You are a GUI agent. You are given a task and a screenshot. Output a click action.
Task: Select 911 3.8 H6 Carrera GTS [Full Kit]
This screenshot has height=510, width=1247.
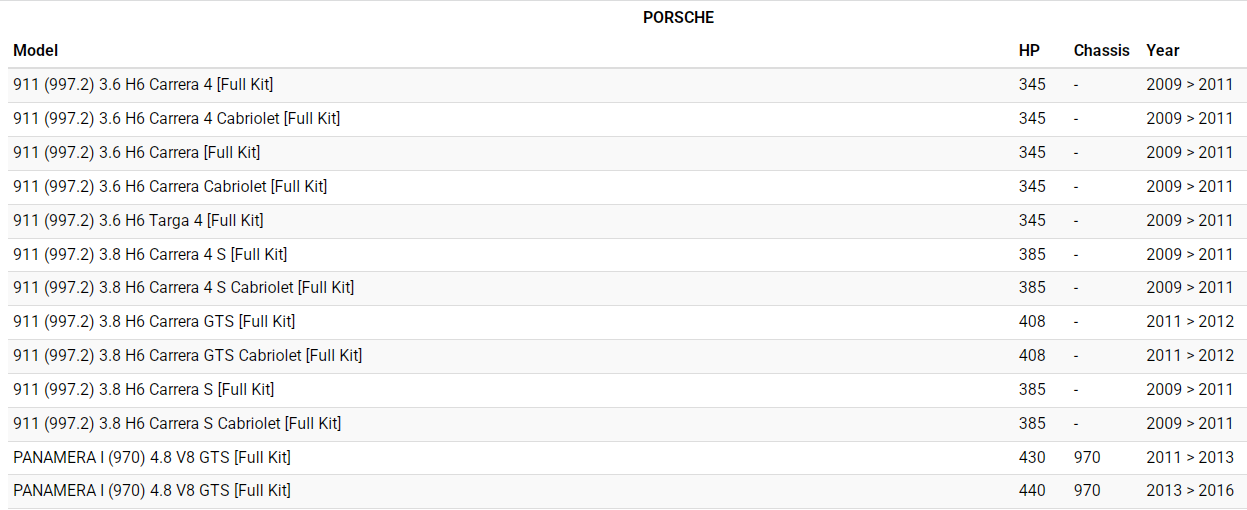(x=154, y=322)
